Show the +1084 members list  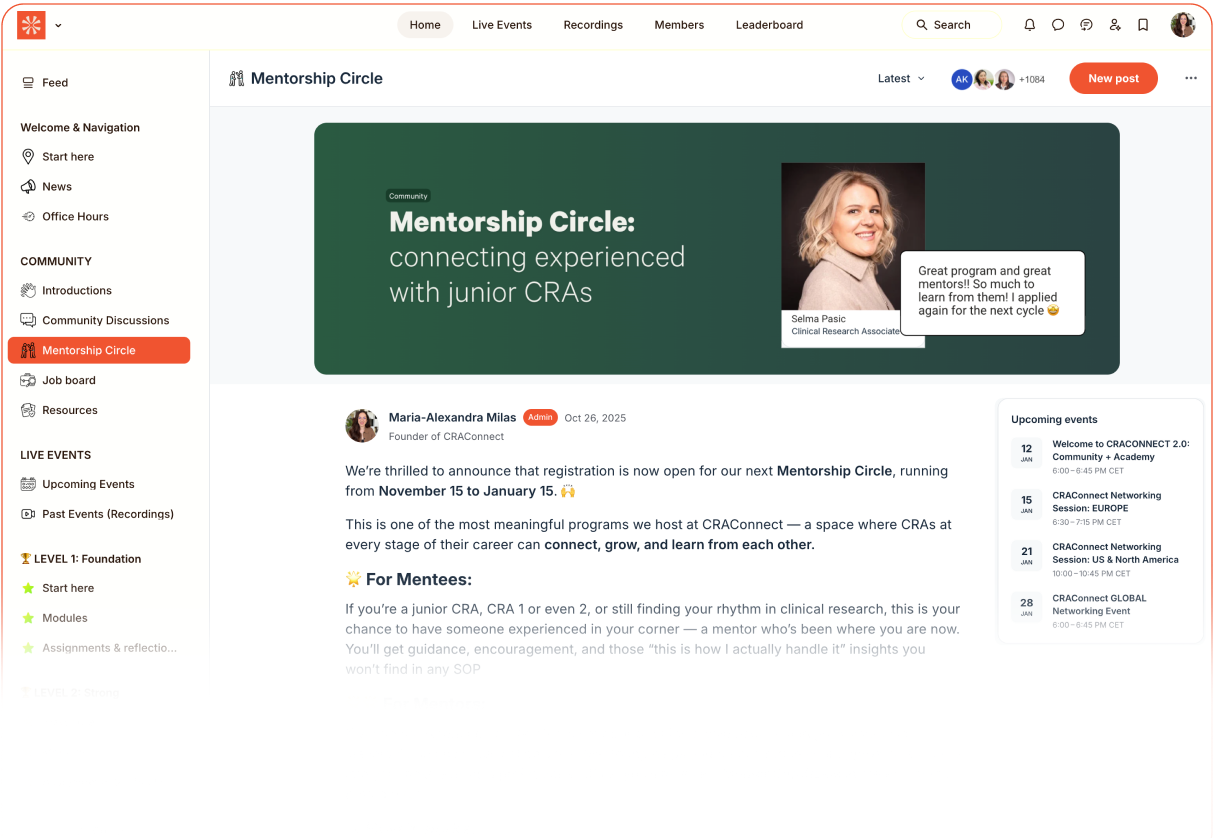coord(1032,80)
